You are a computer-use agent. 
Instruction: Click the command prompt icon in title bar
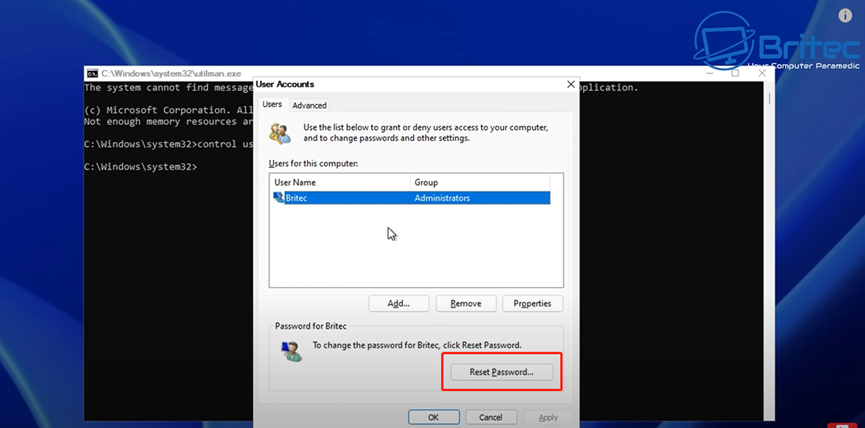[92, 74]
